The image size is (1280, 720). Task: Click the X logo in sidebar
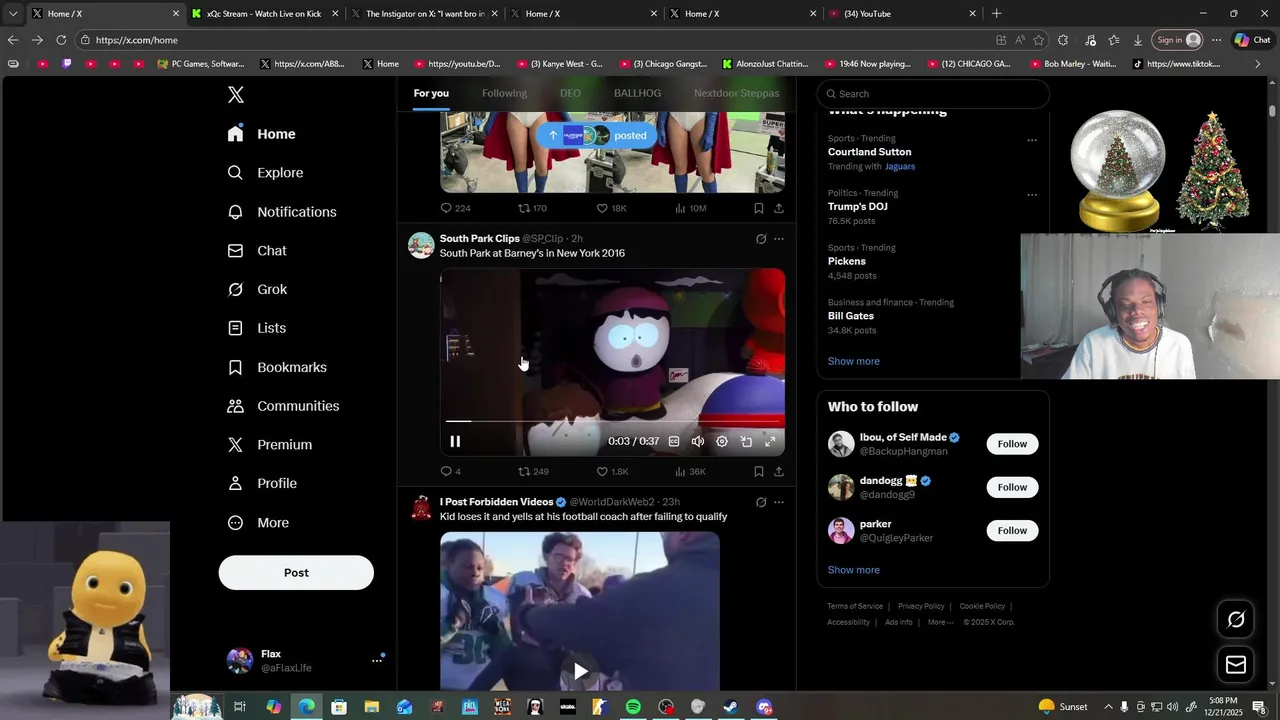tap(236, 95)
